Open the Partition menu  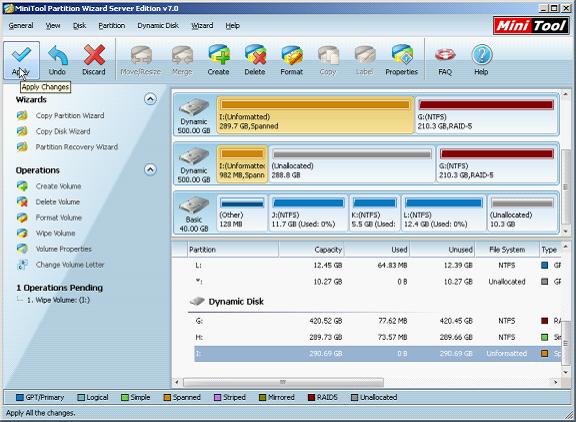click(x=112, y=26)
